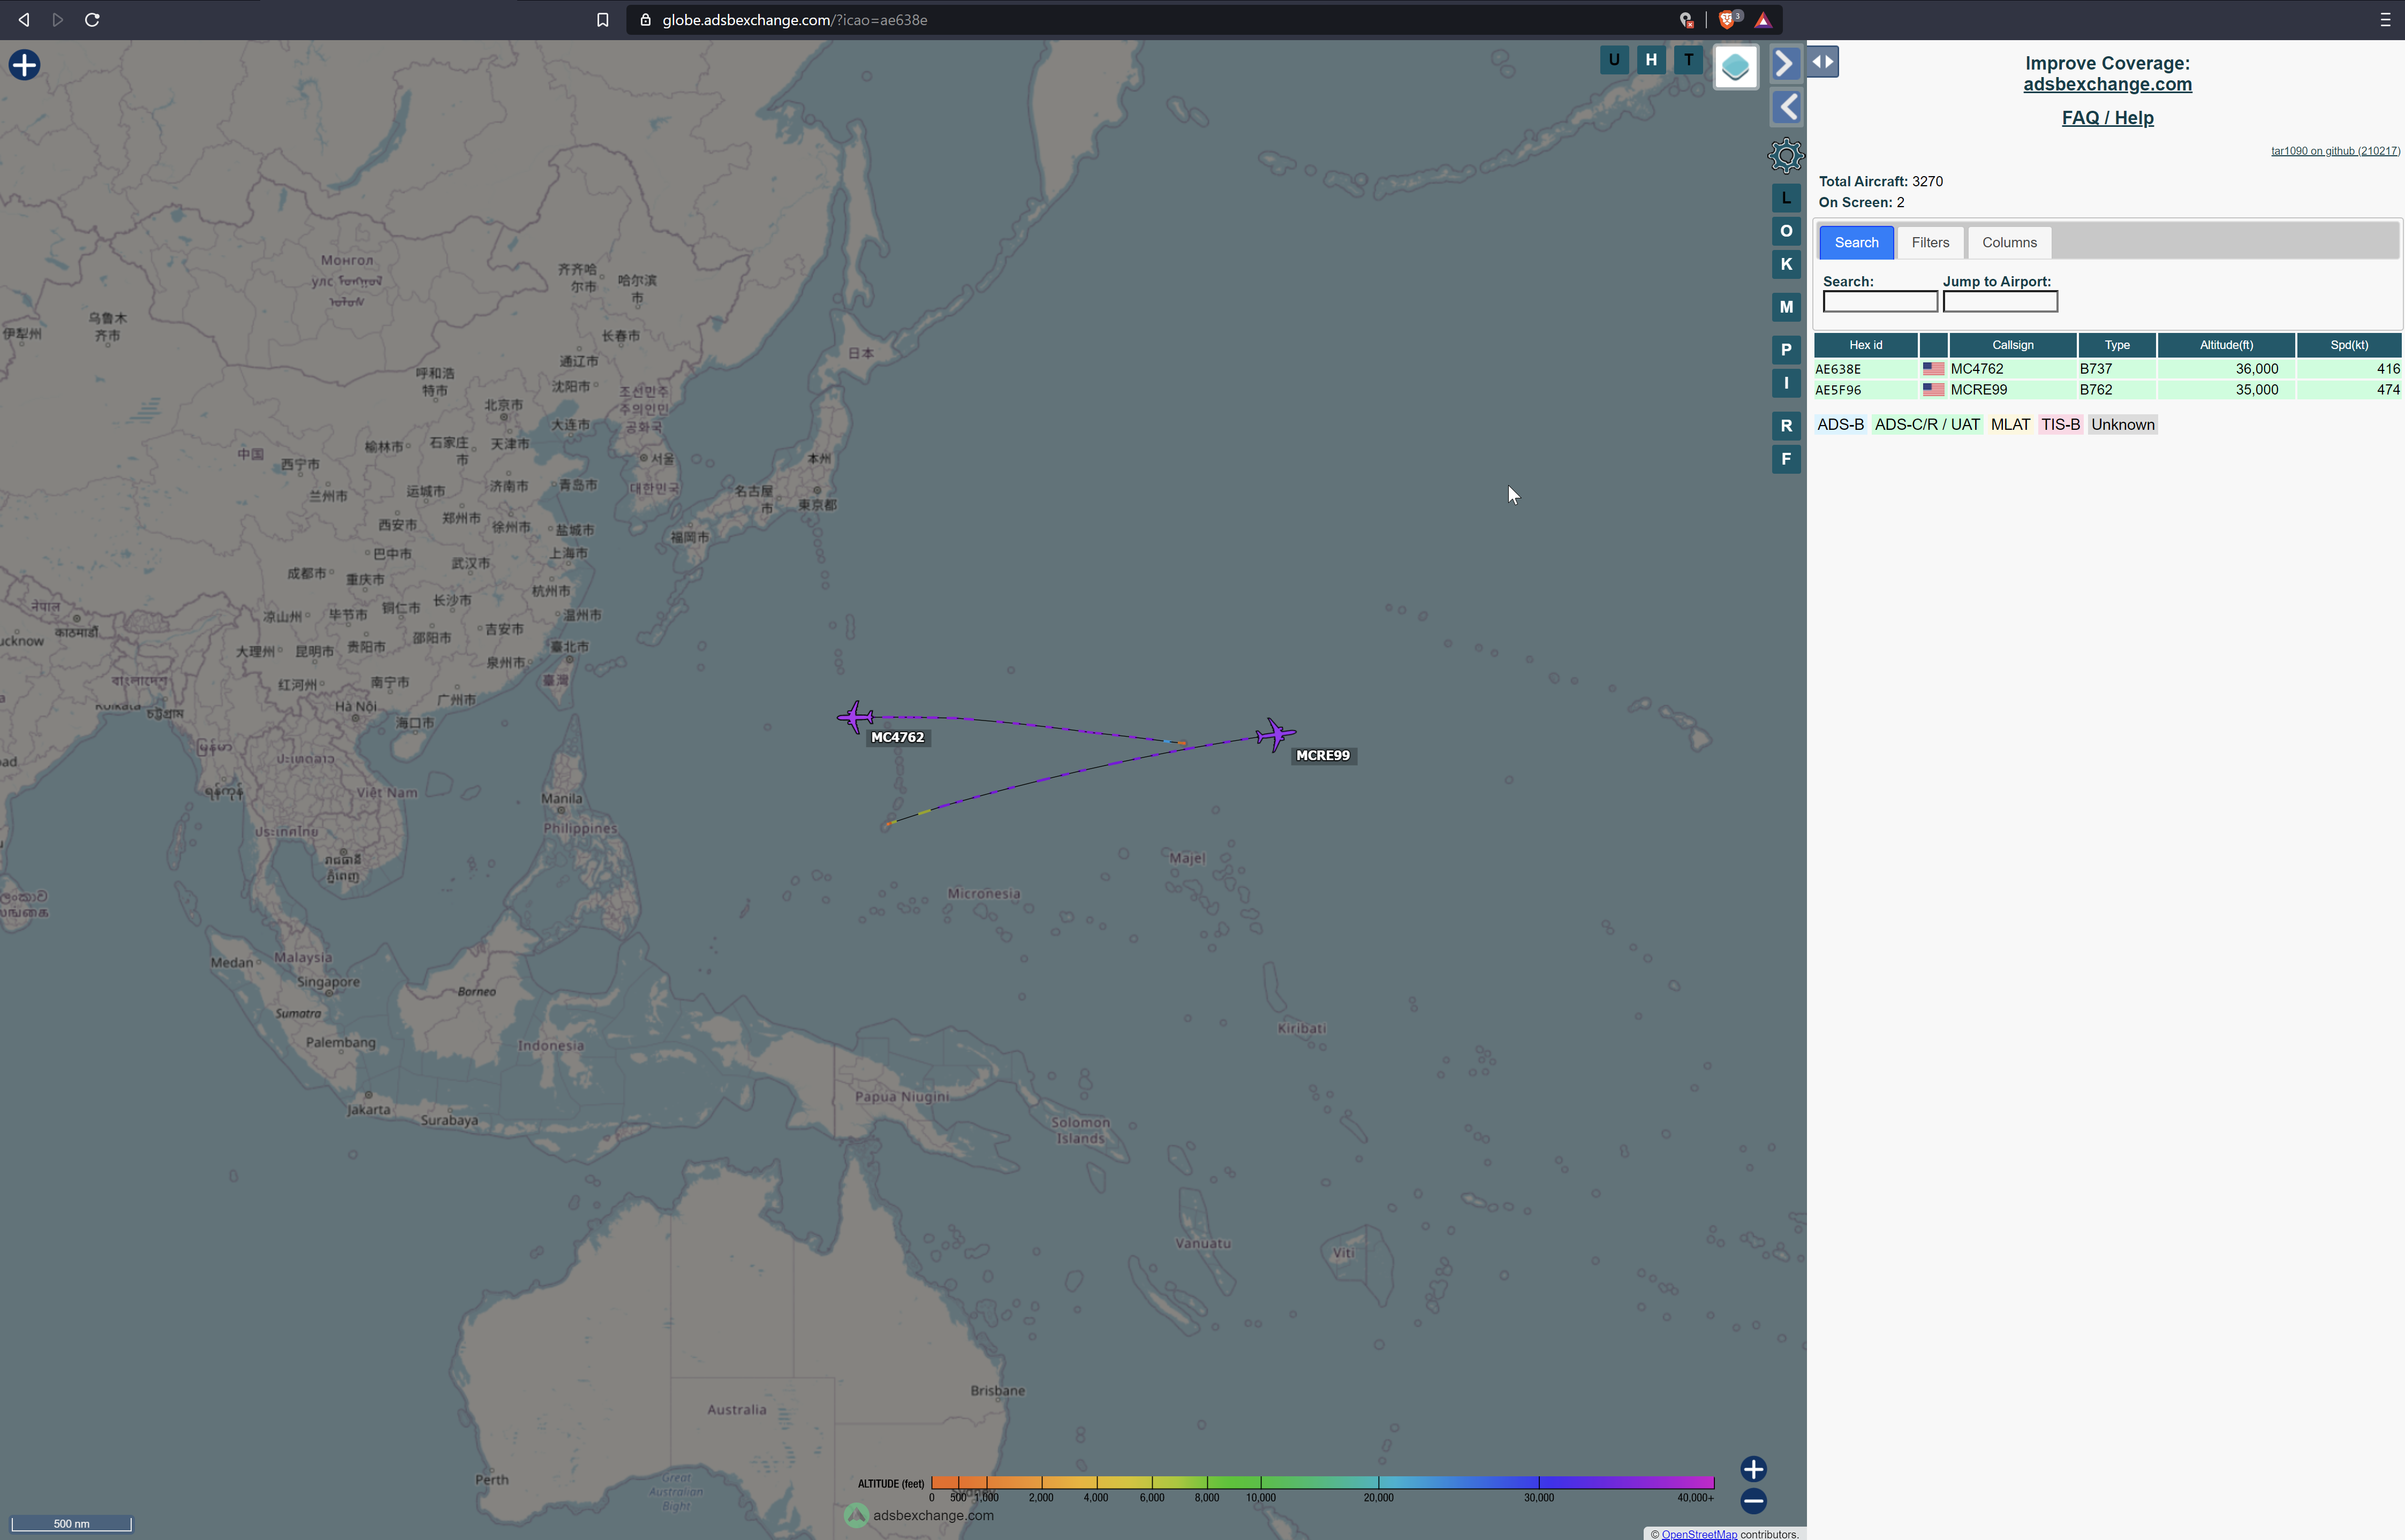Open settings gear icon

[1786, 156]
